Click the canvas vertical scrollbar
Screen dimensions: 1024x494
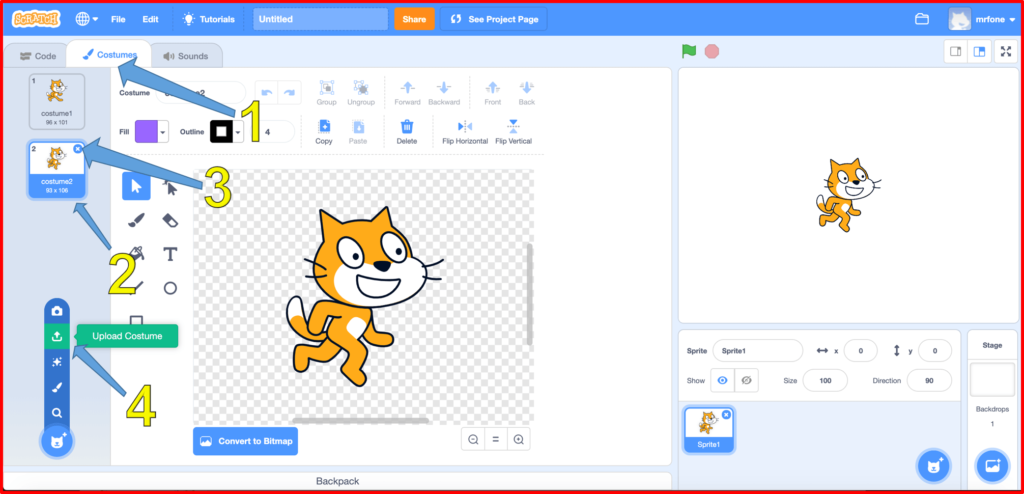pos(530,294)
